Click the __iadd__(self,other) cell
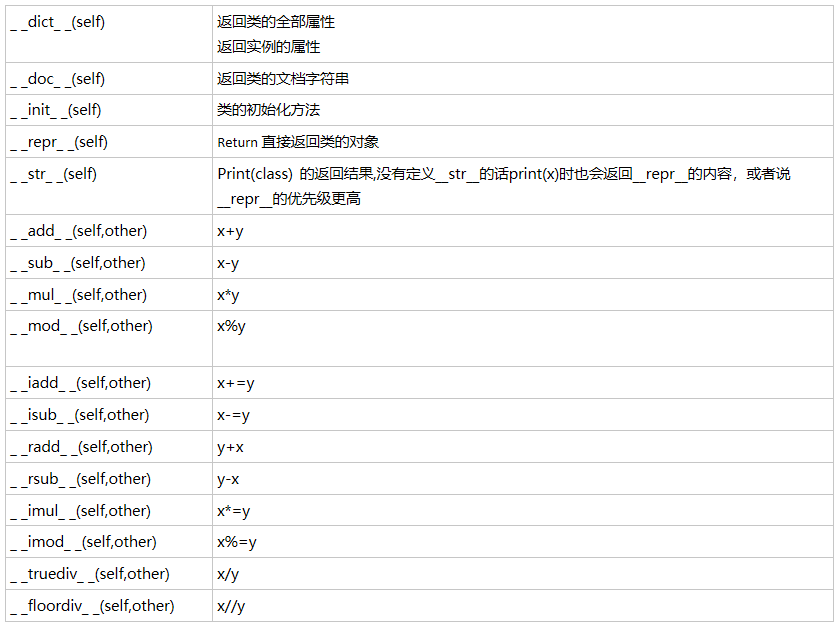This screenshot has height=624, width=836. (81, 383)
